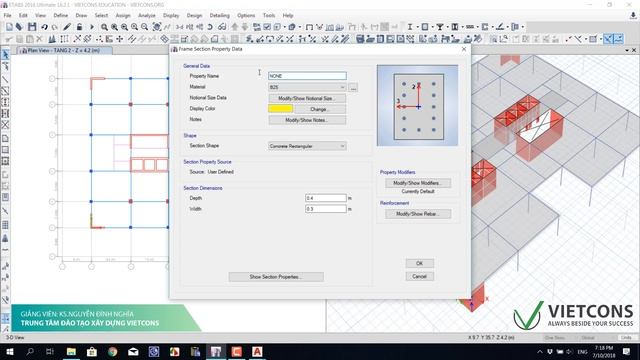640x360 pixels.
Task: Click OK in Frame Section dialog
Action: click(420, 263)
